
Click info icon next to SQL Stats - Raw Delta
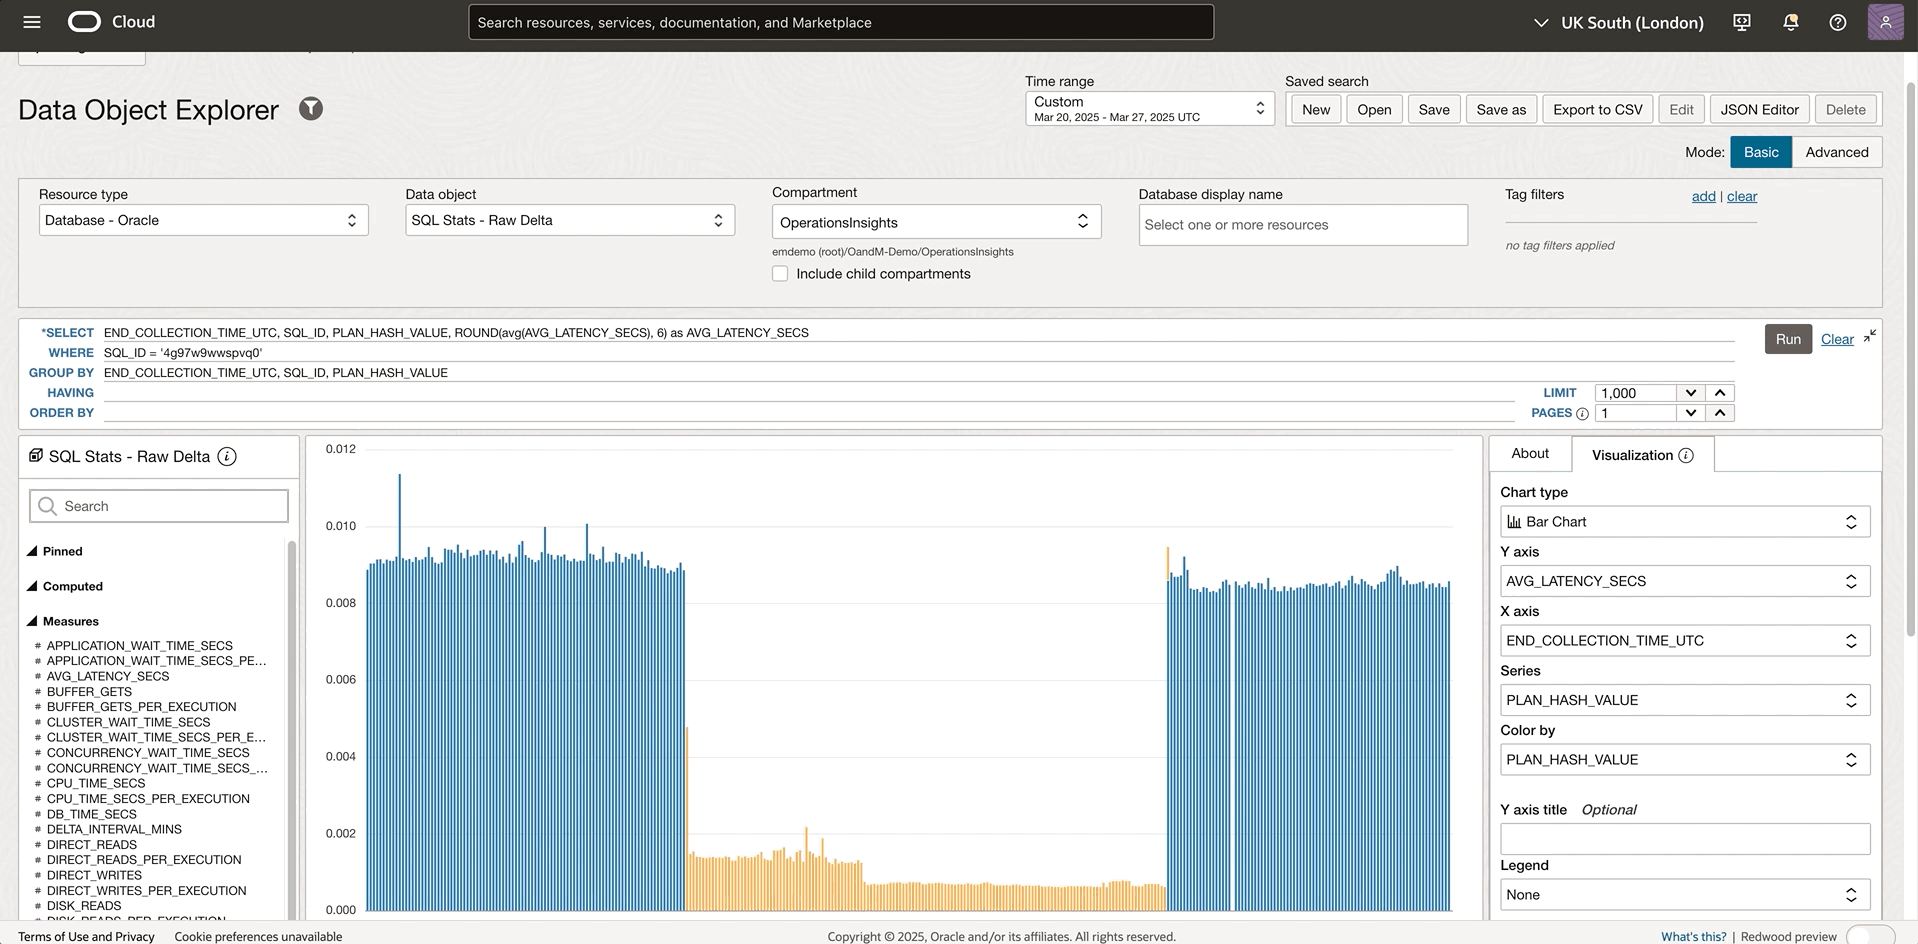coord(227,457)
